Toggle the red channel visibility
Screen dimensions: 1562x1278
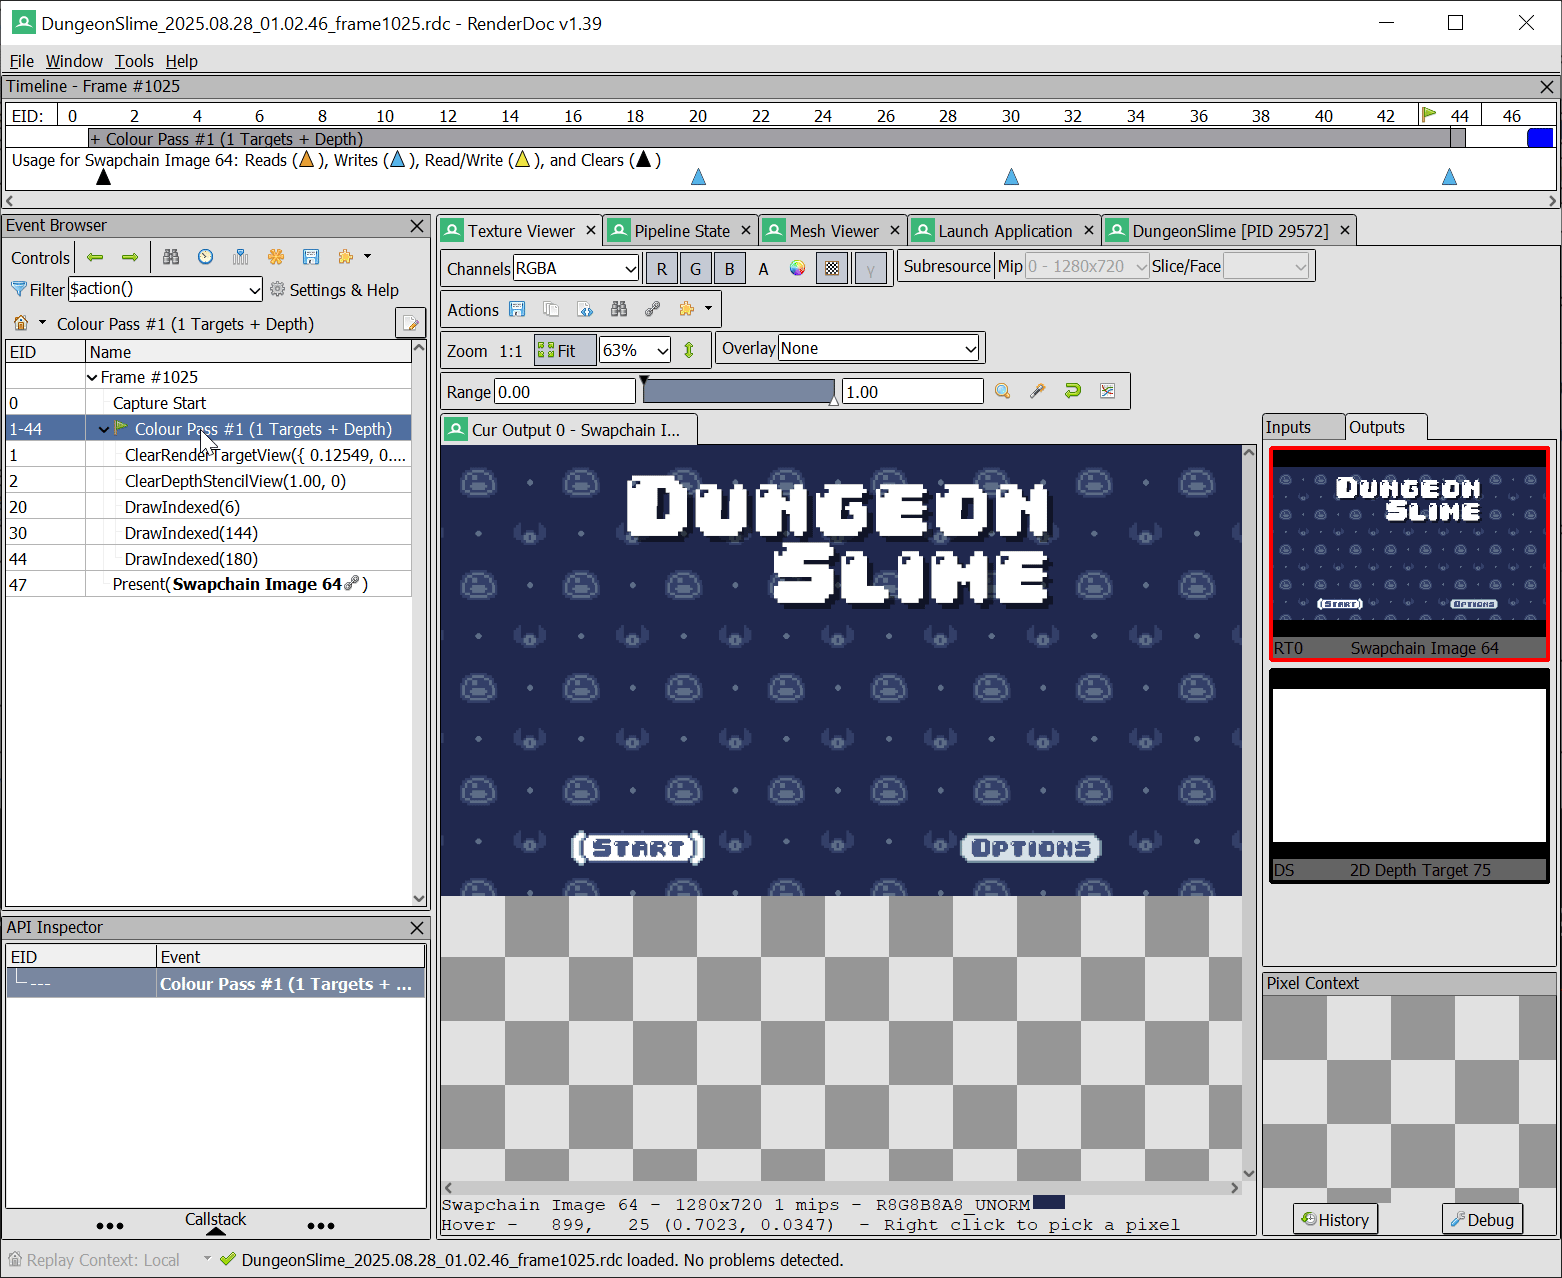click(x=661, y=268)
